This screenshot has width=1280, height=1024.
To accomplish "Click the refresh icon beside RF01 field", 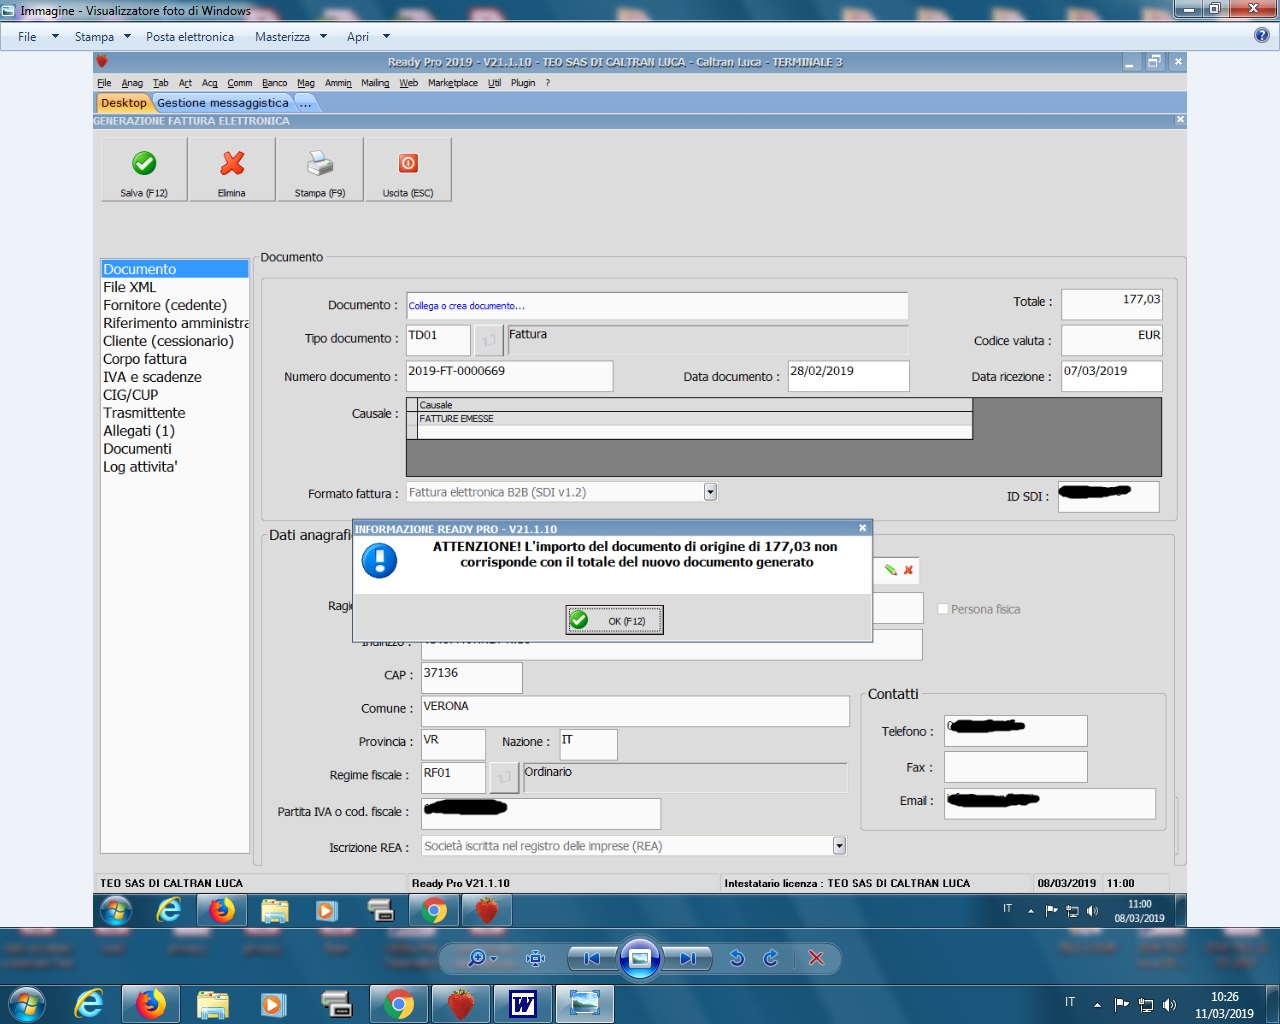I will [x=504, y=777].
